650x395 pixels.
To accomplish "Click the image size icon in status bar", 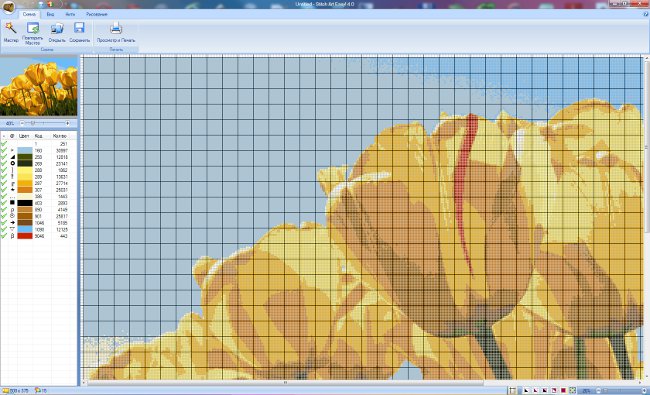I will click(5, 390).
